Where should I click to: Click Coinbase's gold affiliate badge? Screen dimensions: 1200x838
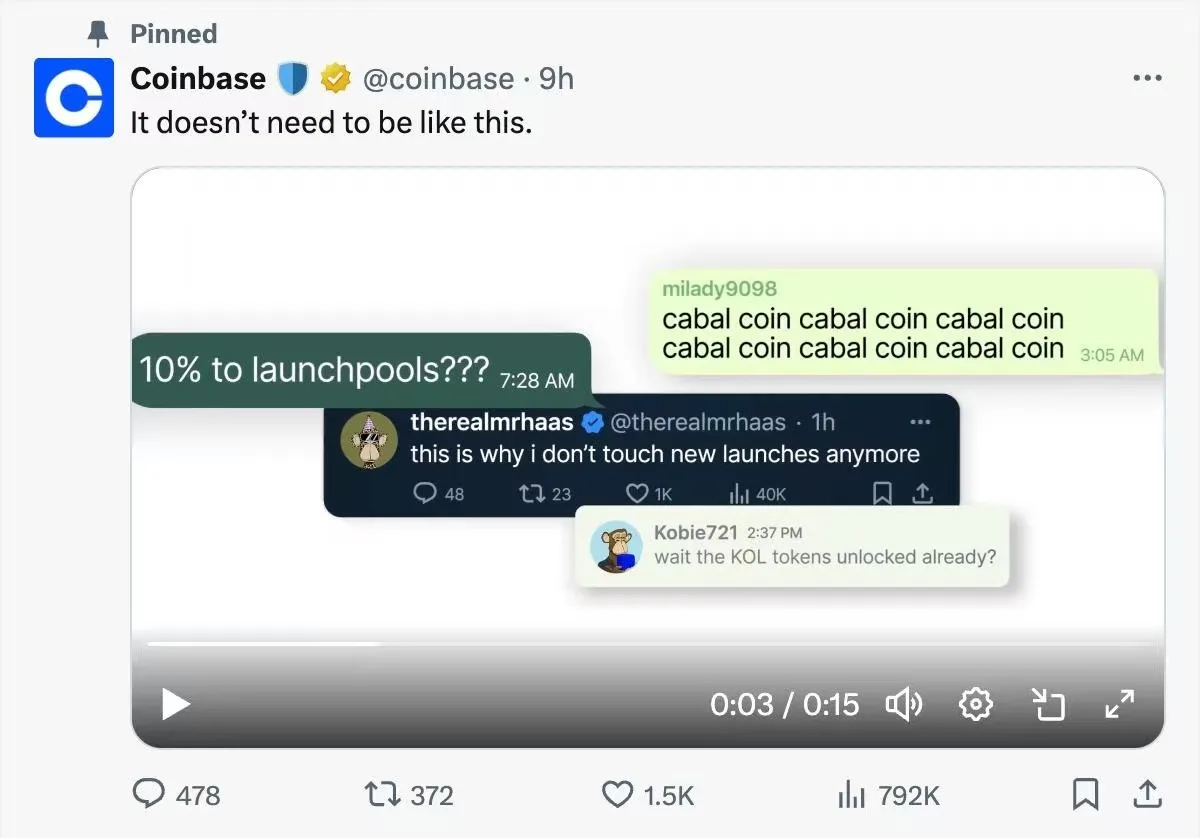(x=335, y=77)
